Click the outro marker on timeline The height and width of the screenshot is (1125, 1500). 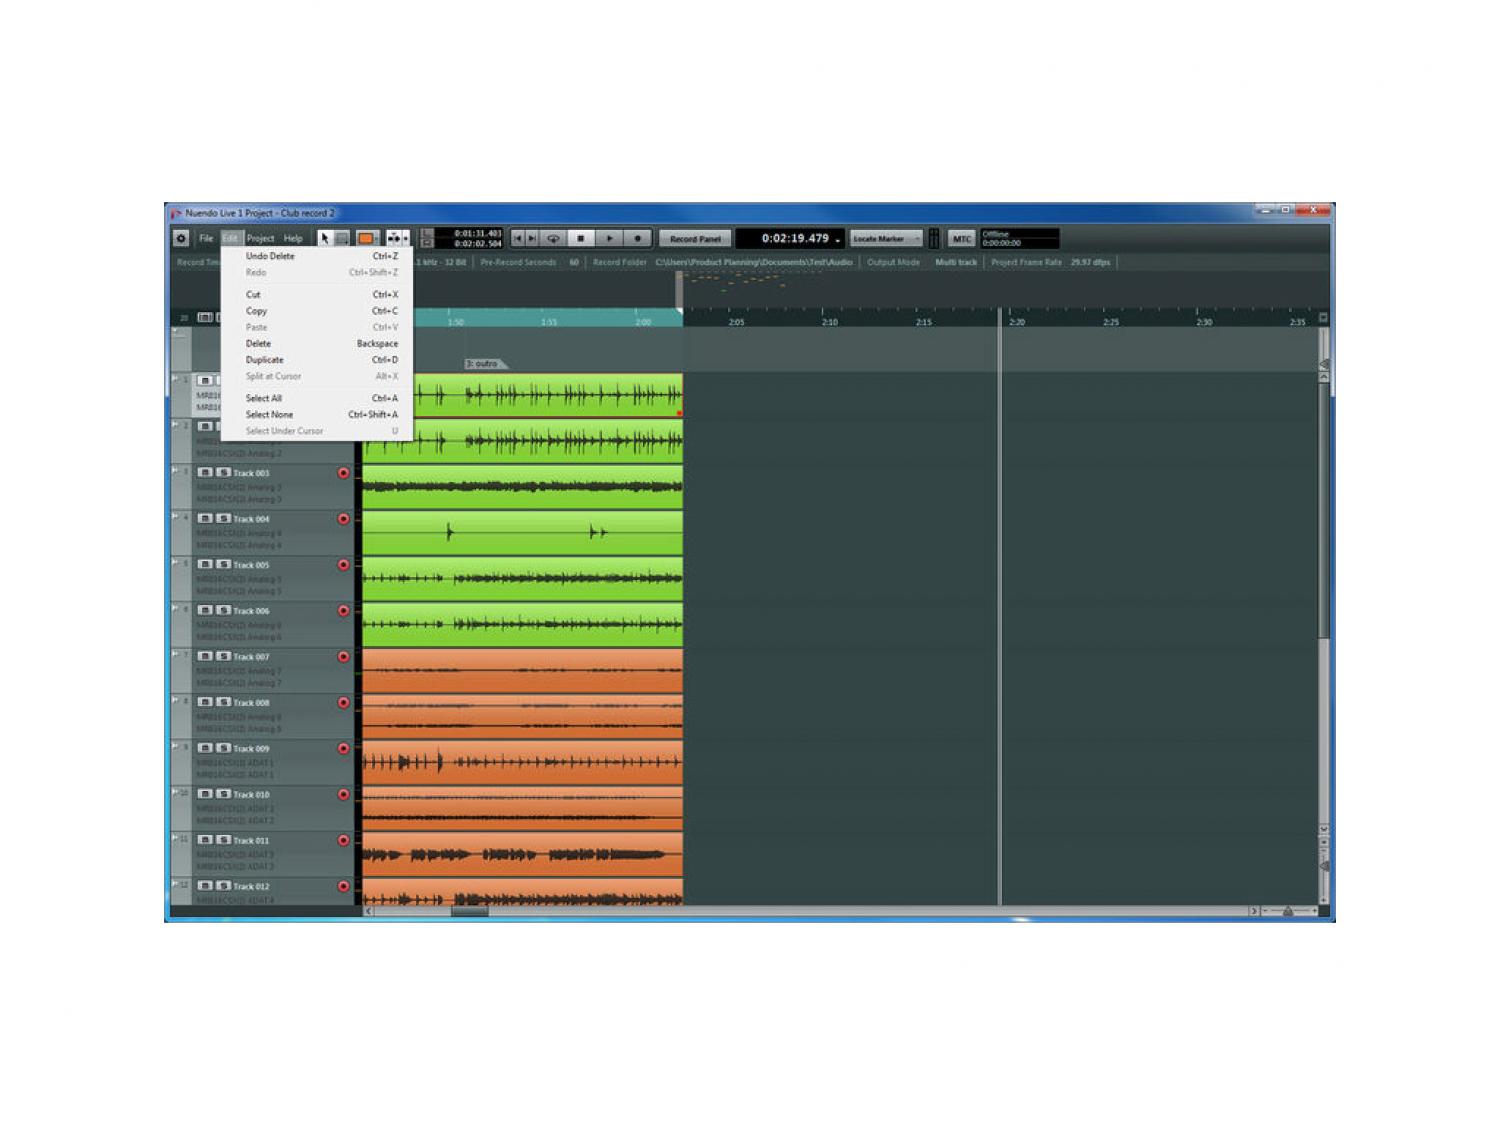click(x=484, y=364)
